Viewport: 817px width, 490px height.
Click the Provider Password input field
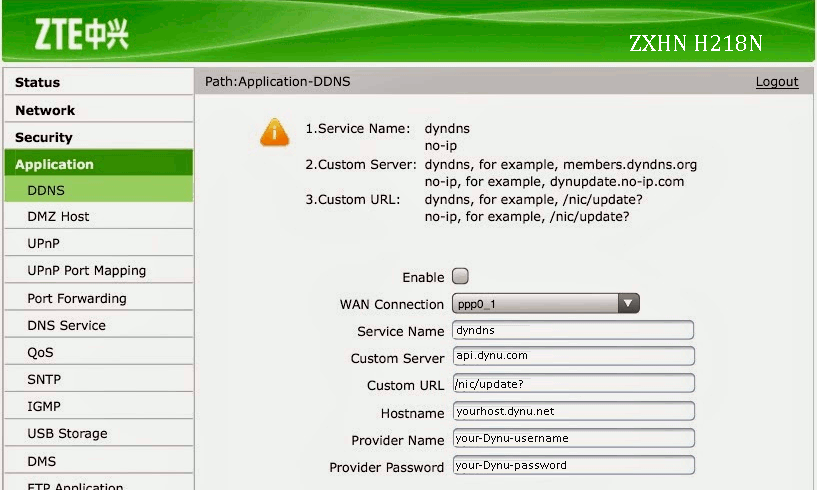coord(573,465)
